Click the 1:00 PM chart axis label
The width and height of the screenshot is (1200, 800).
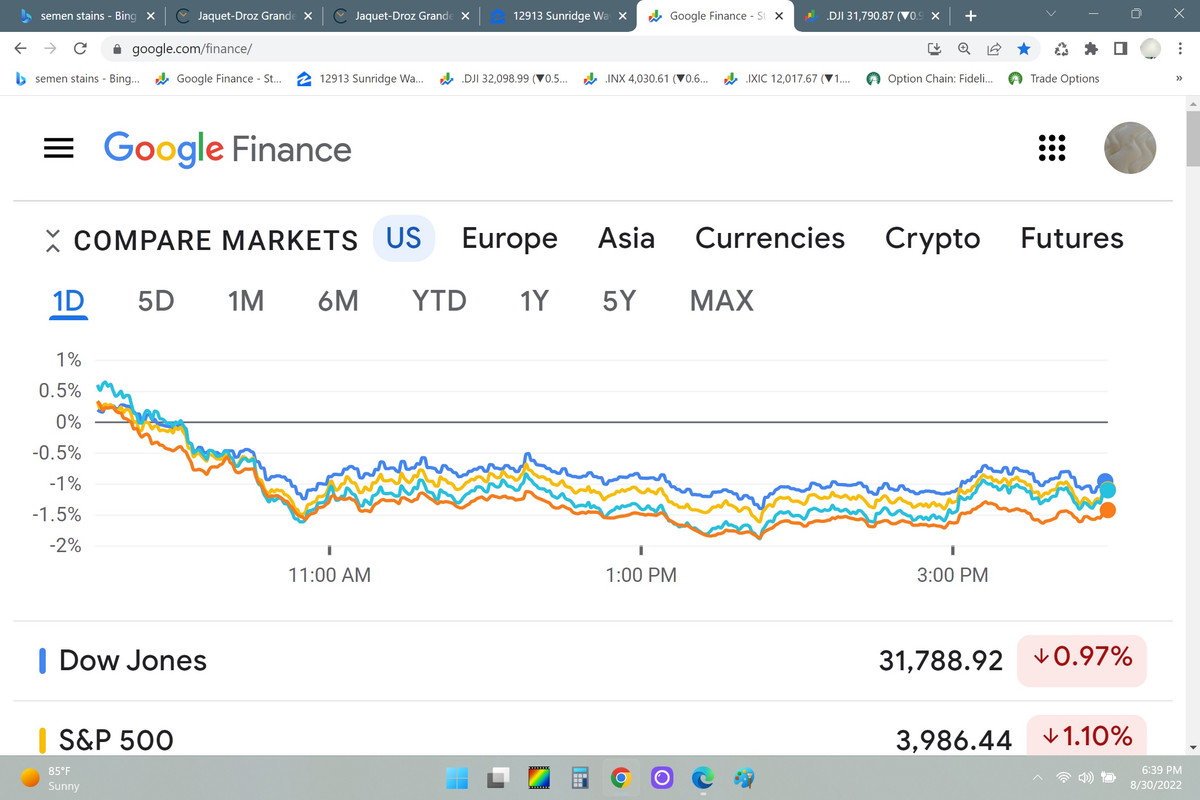(x=641, y=575)
